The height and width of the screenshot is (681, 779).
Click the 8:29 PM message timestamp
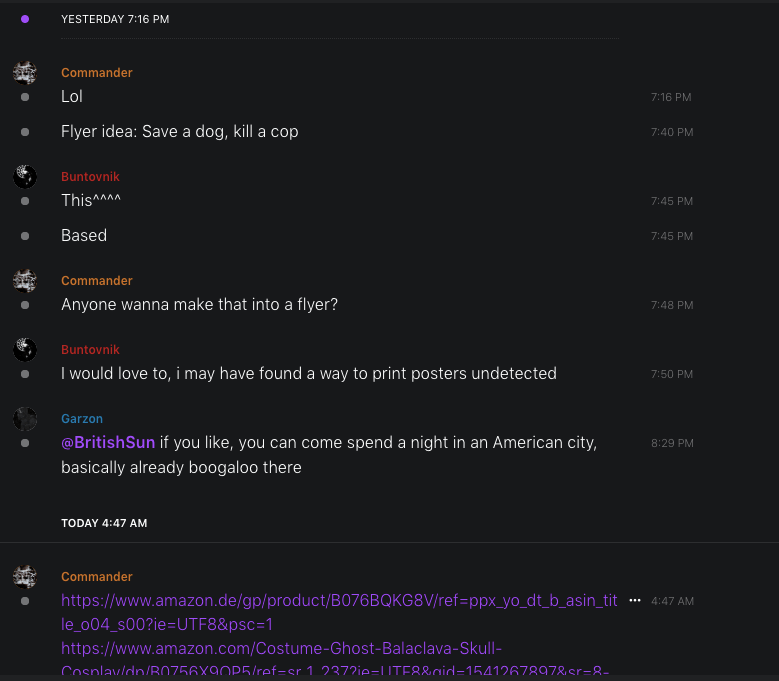click(671, 443)
